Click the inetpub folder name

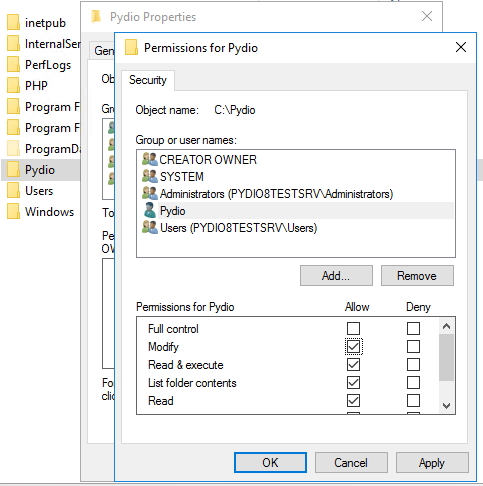pos(45,23)
